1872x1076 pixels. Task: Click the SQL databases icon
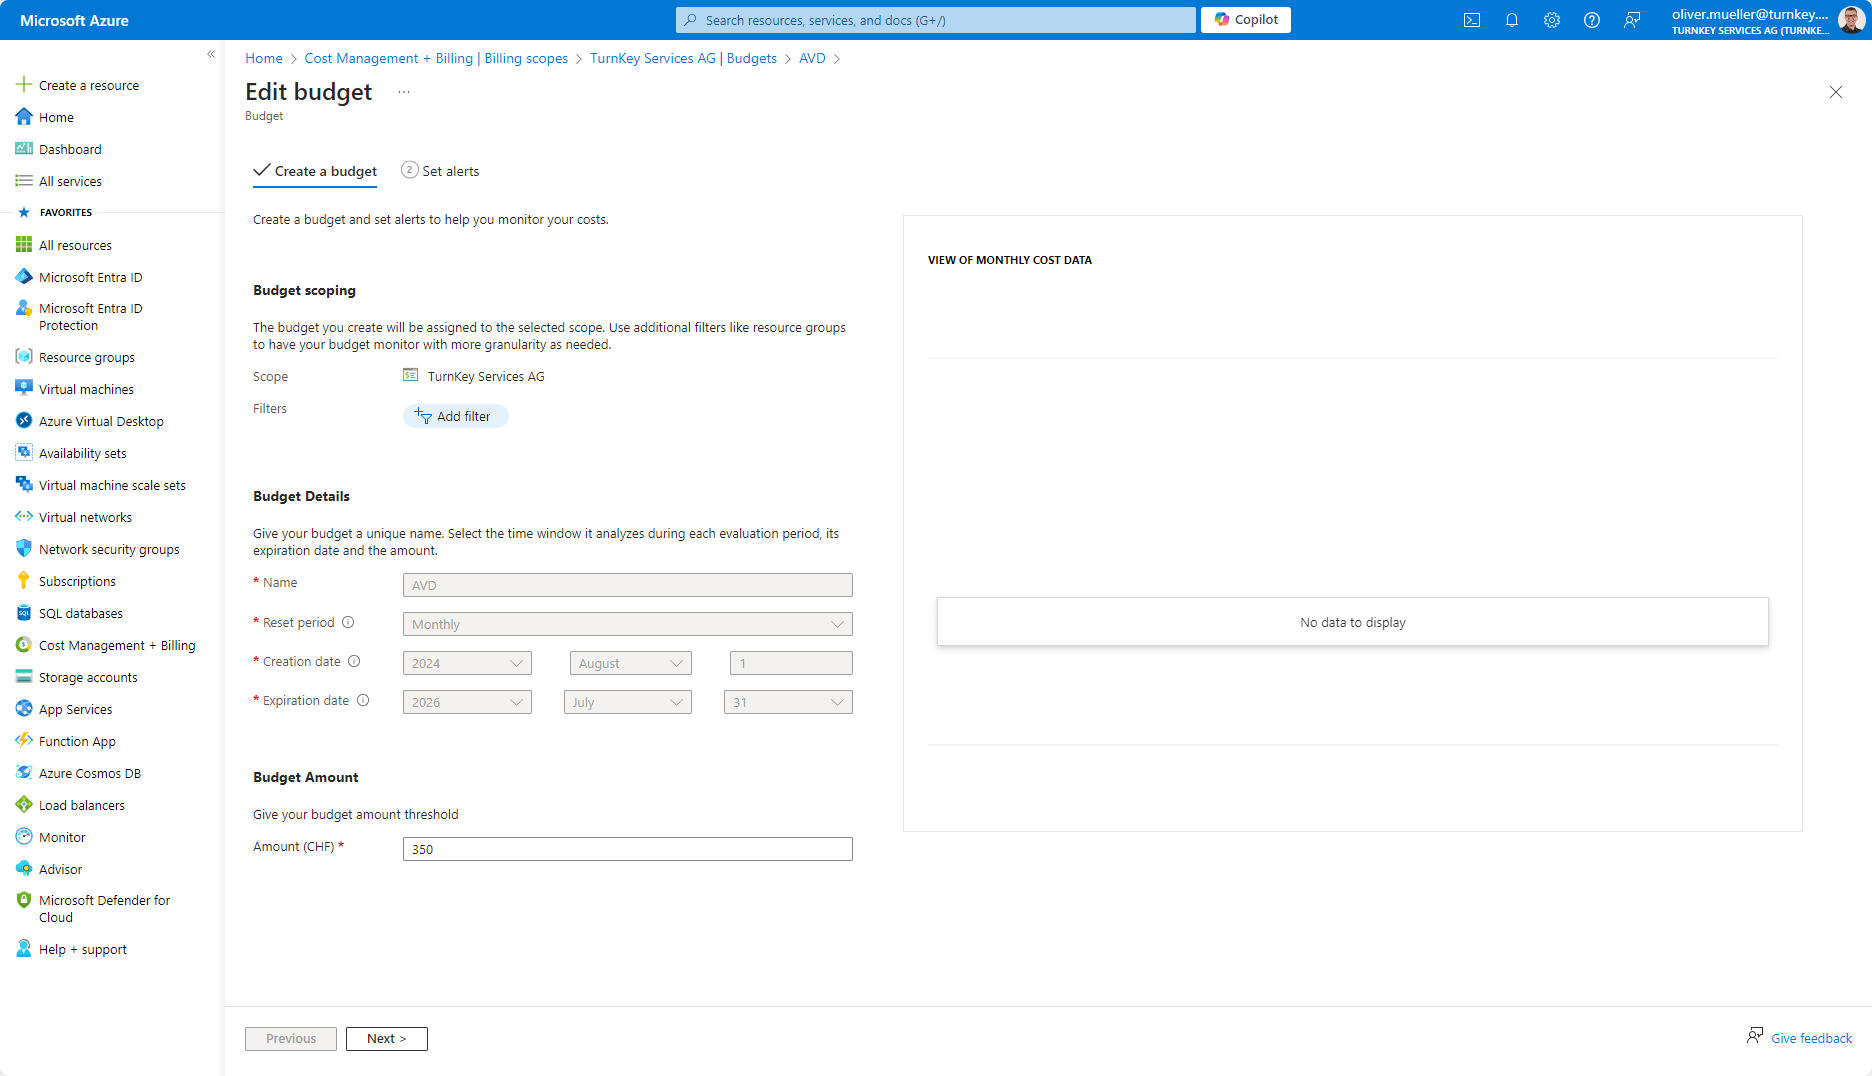point(24,613)
